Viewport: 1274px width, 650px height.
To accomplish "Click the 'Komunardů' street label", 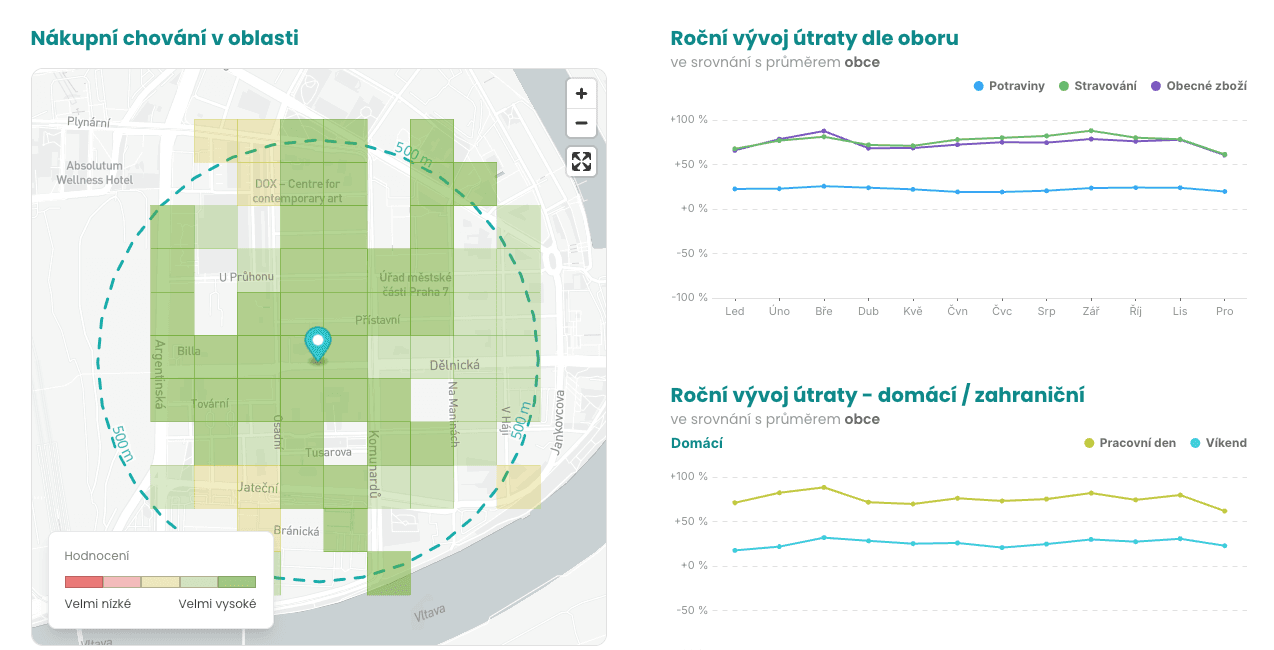I will 375,465.
